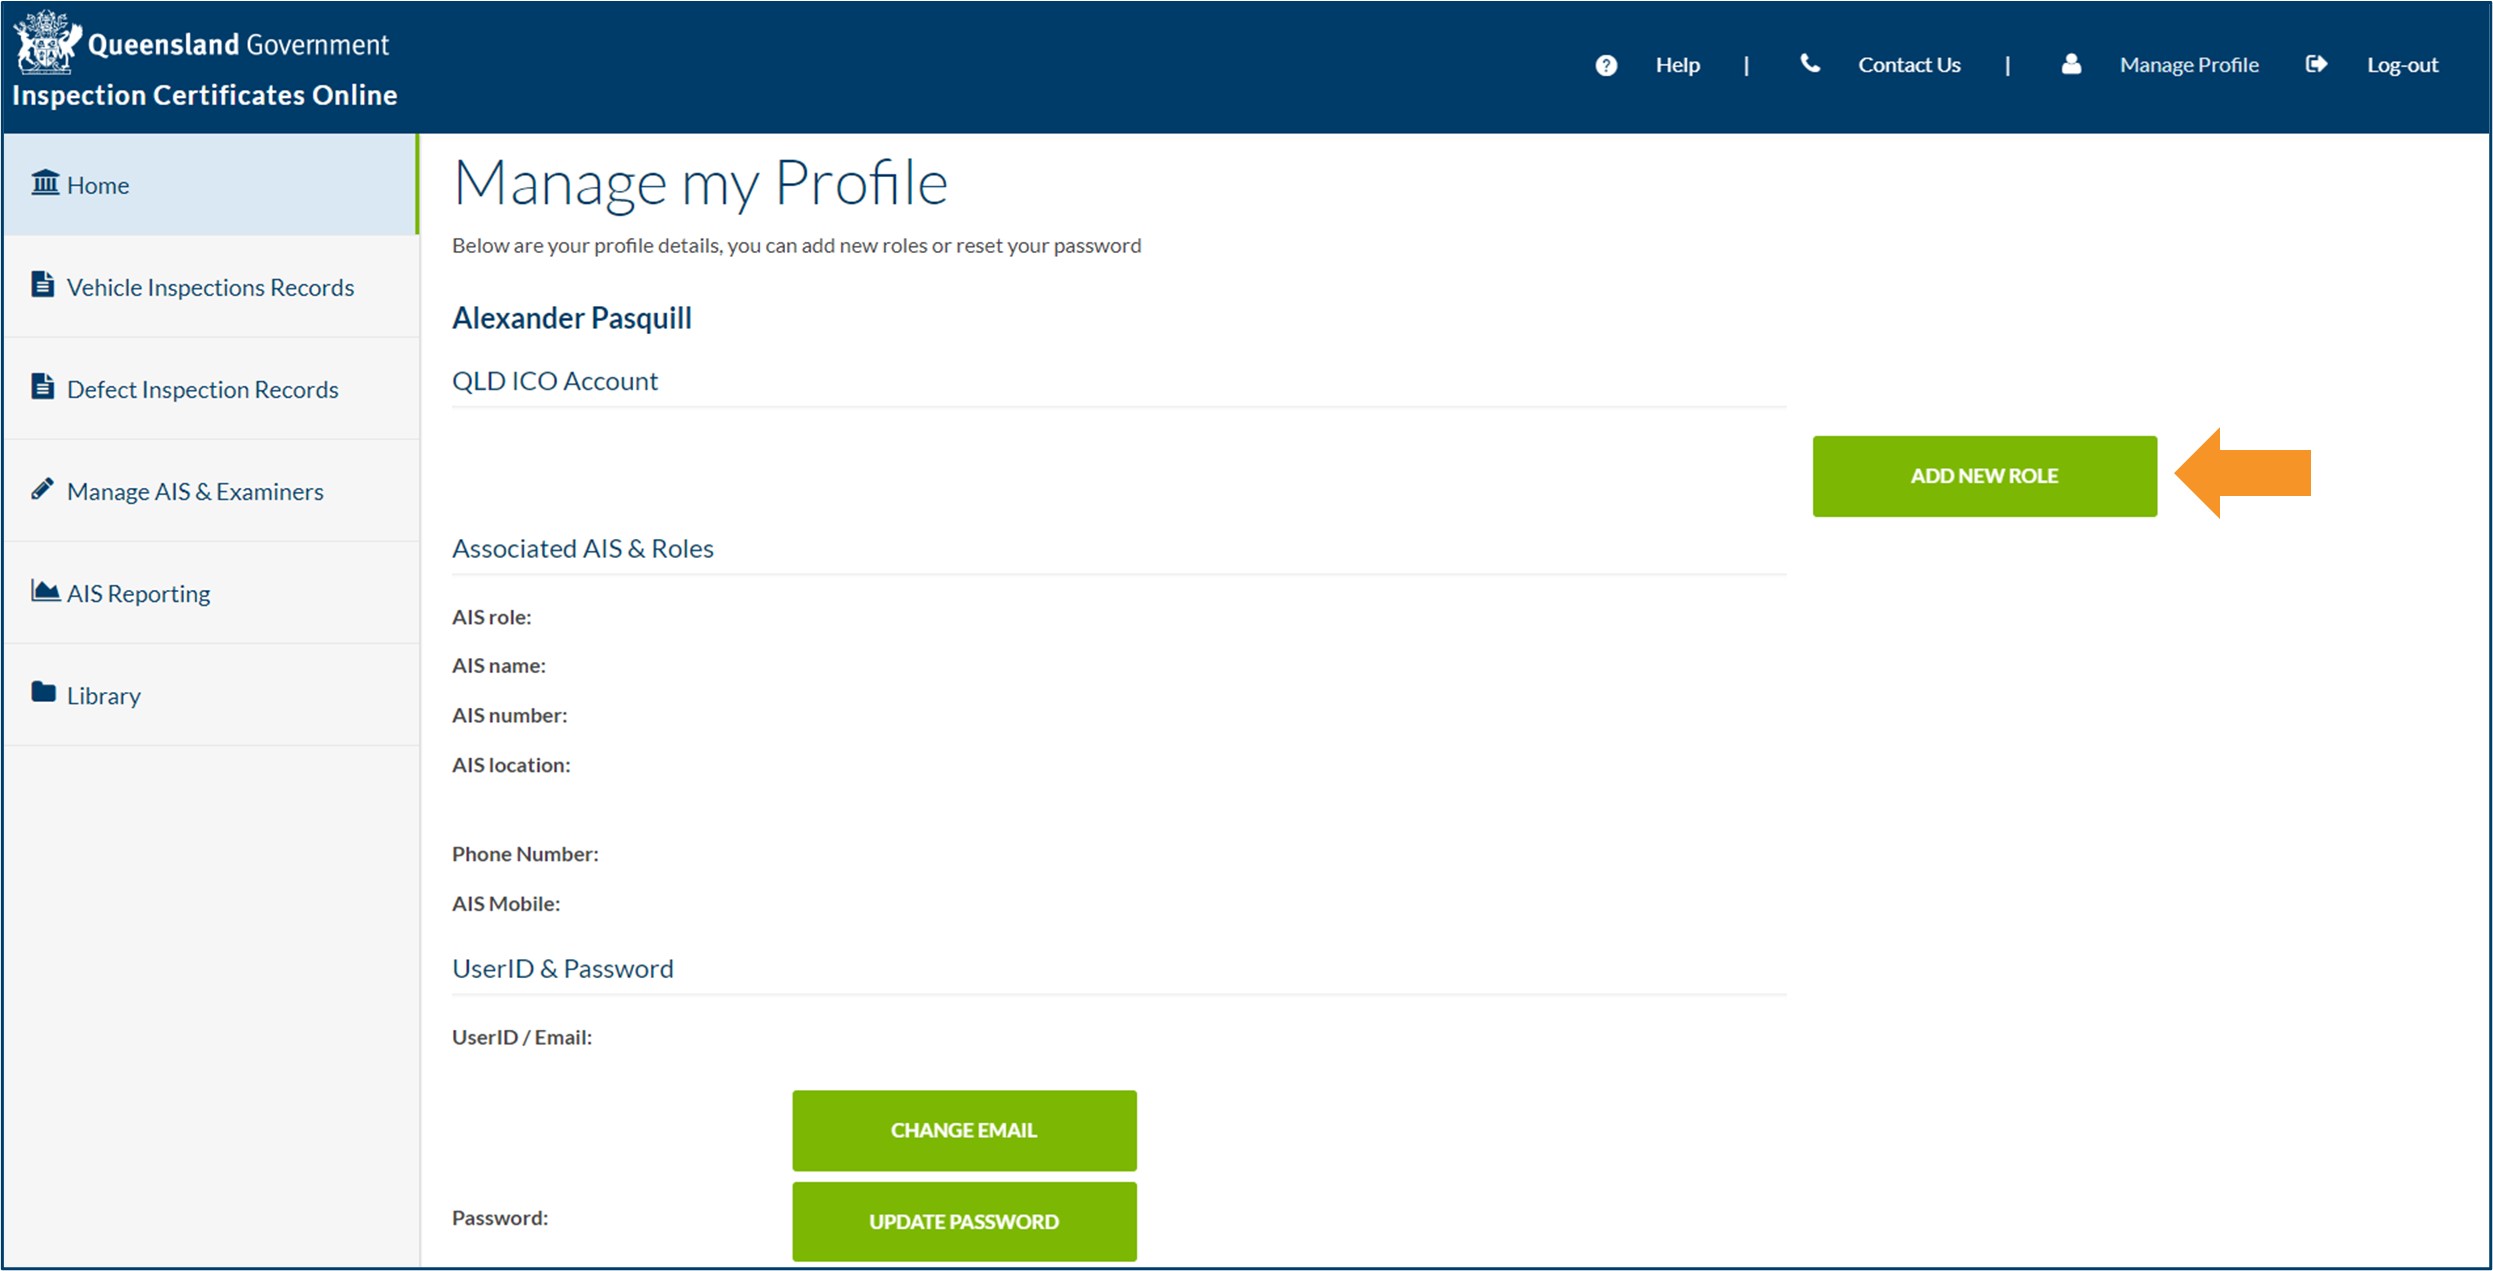This screenshot has width=2493, height=1271.
Task: Click the Help question mark icon
Action: [x=1605, y=65]
